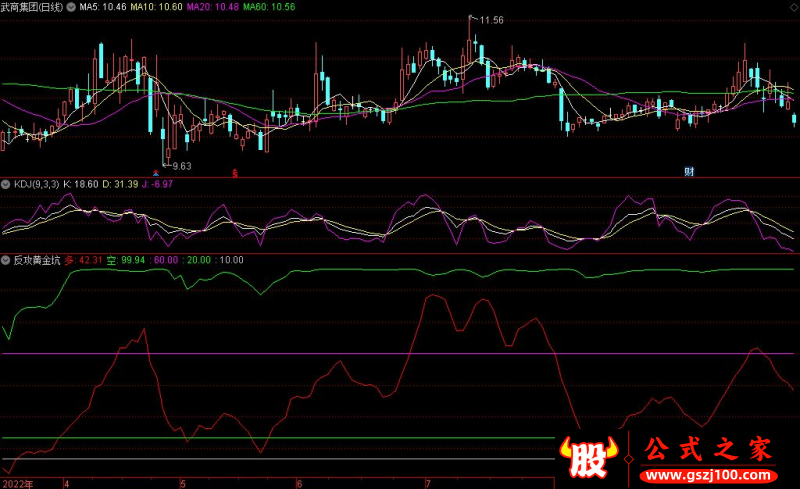This screenshot has height=489, width=800.
Task: Click the 9.63 low price marker
Action: coord(182,166)
